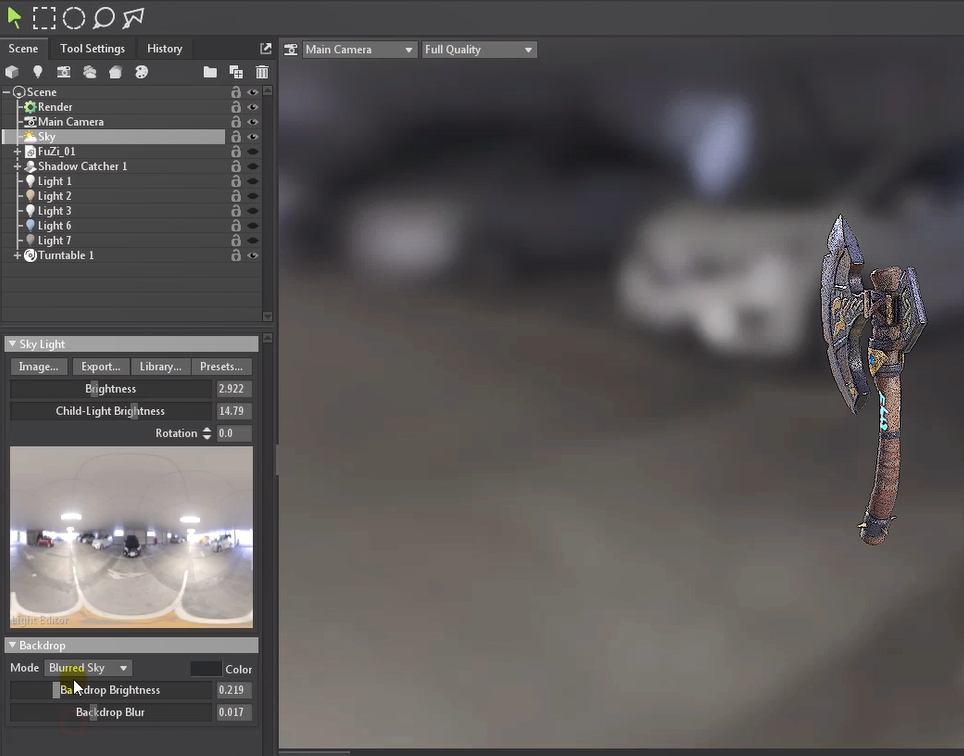Open the Full Quality viewport dropdown
The image size is (964, 756).
tap(479, 49)
